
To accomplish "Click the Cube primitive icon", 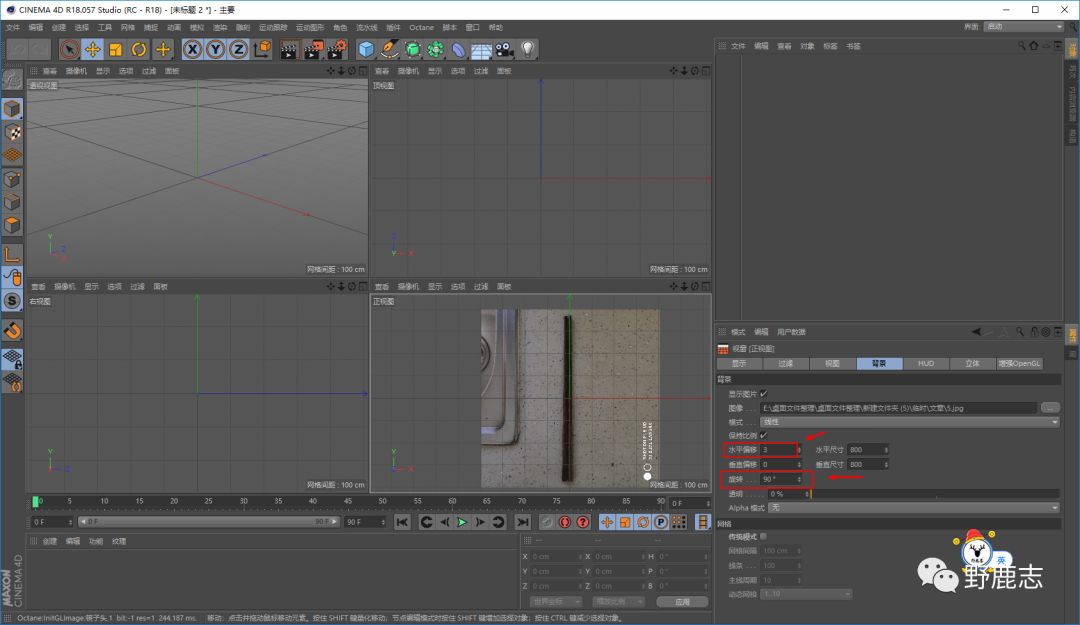I will (367, 49).
